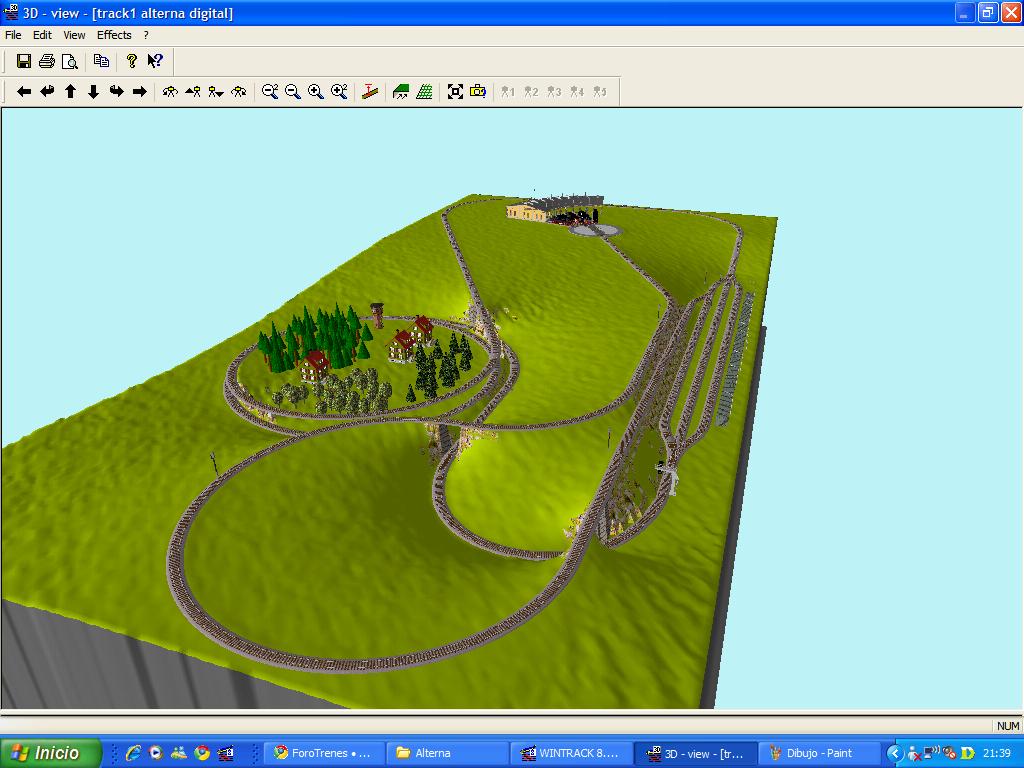
Task: Open the Edit menu
Action: (42, 35)
